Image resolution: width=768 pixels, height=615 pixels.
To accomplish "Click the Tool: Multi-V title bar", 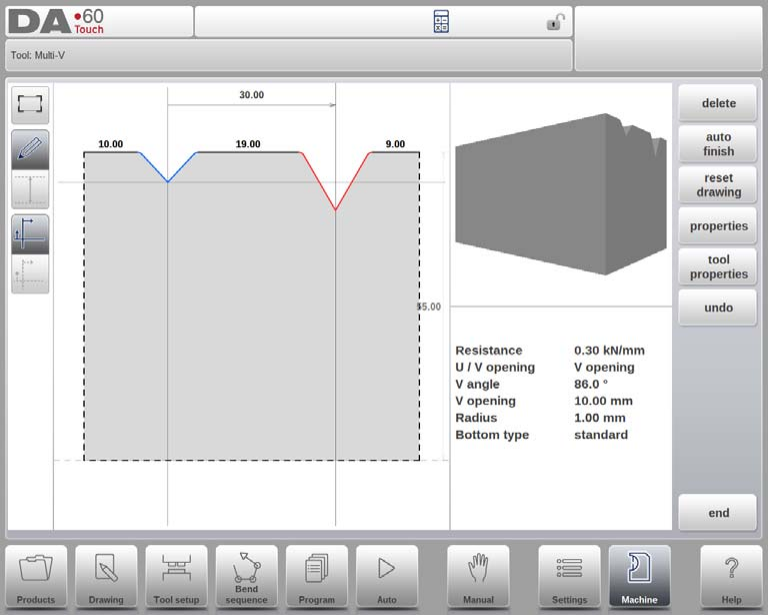I will click(288, 55).
